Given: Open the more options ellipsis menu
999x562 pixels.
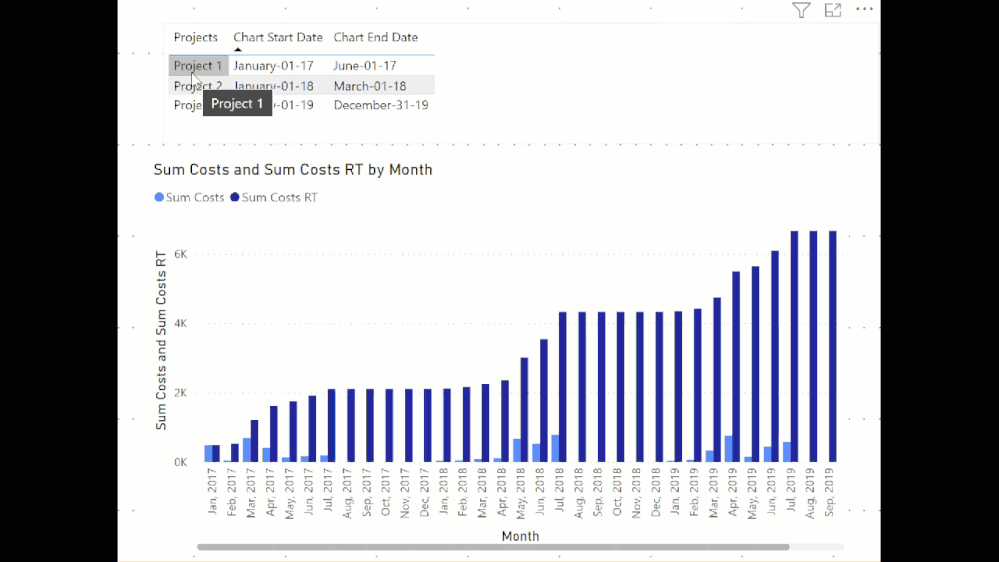Looking at the screenshot, I should click(864, 9).
